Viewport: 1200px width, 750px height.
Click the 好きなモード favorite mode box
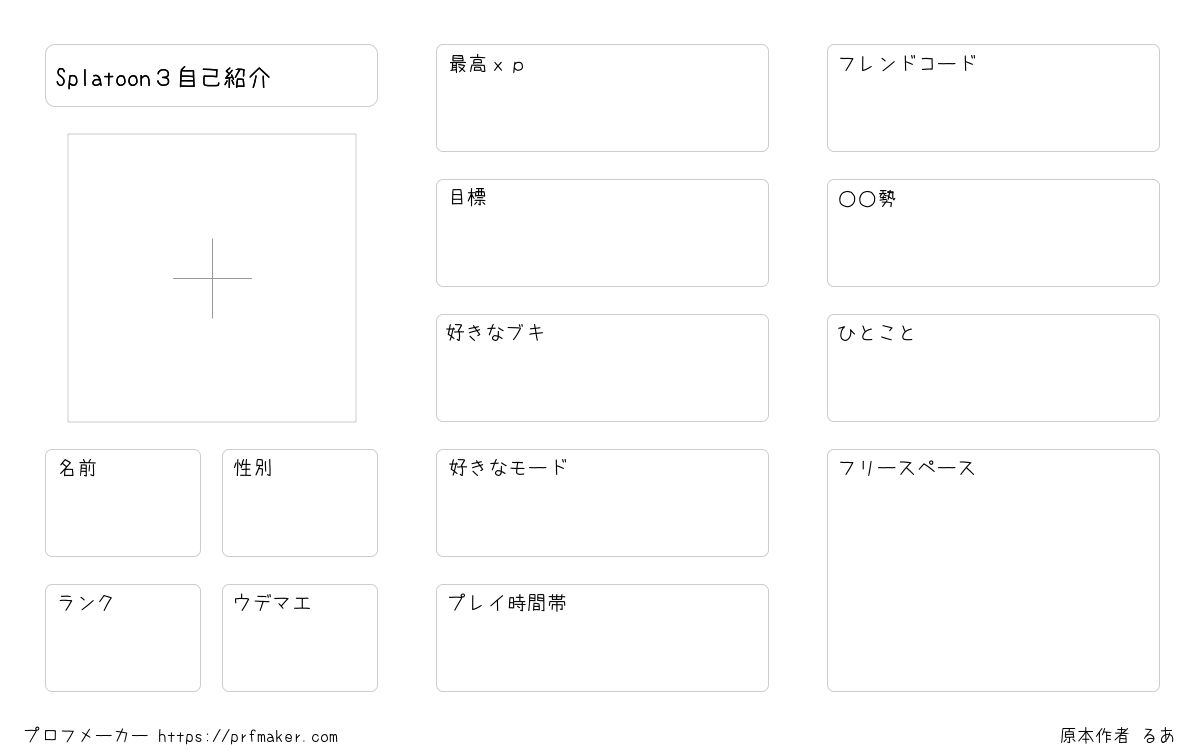click(x=602, y=503)
